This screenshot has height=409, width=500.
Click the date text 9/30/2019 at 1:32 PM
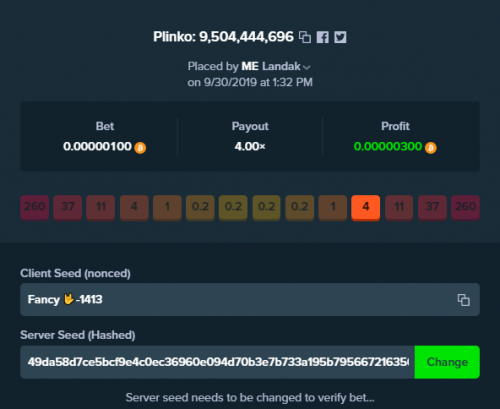[x=258, y=82]
